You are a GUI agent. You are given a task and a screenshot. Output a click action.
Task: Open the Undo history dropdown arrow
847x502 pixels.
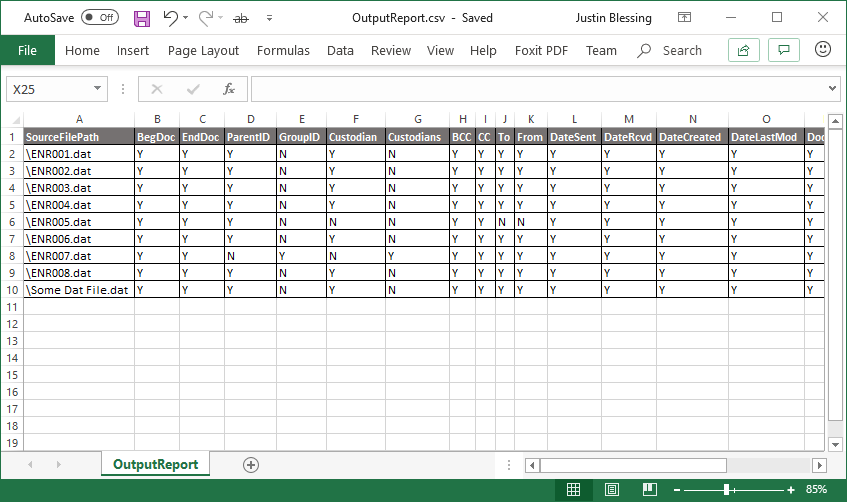pyautogui.click(x=189, y=18)
